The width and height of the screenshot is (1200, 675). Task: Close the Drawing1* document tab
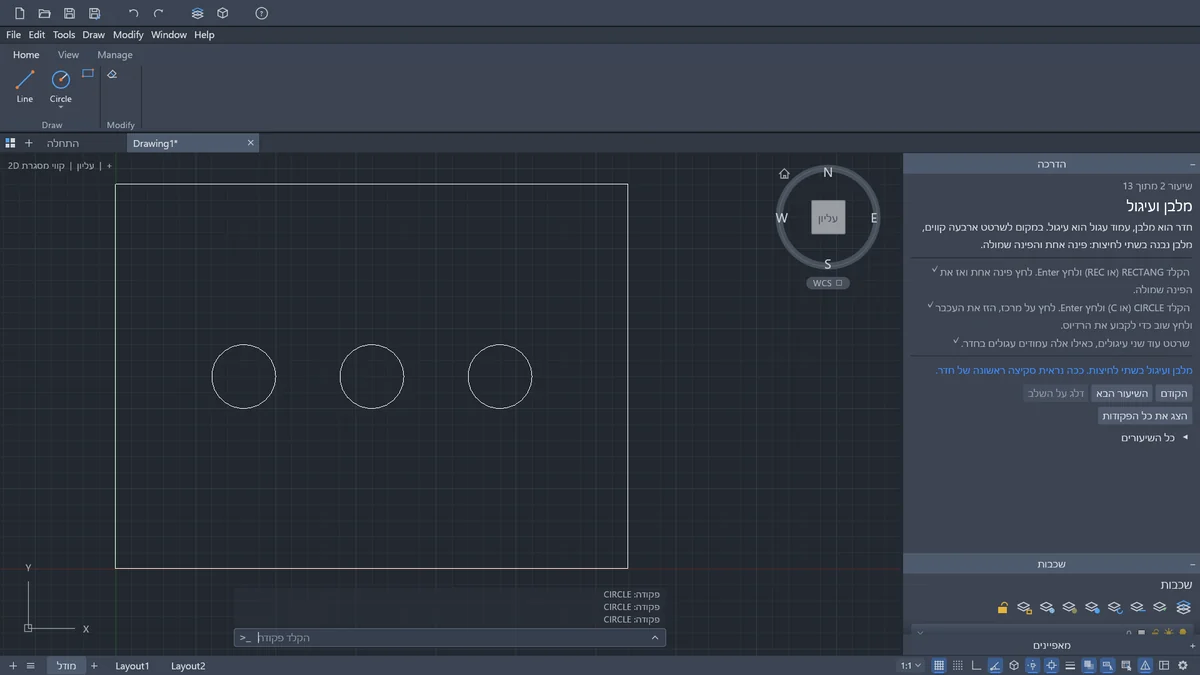[251, 143]
